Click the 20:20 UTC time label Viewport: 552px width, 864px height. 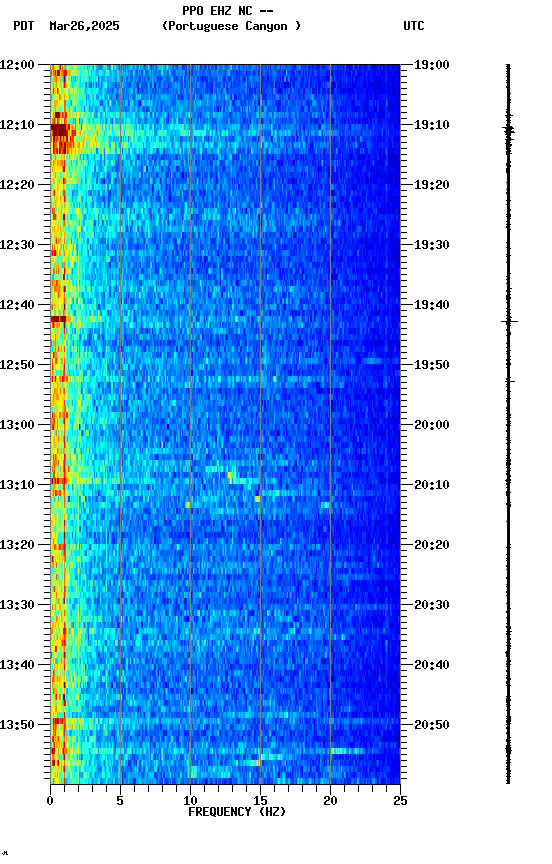(x=432, y=545)
